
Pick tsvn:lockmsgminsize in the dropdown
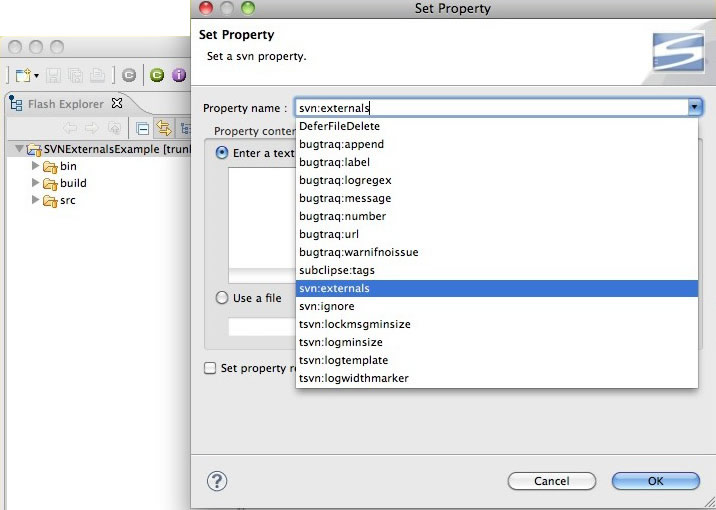[497, 324]
